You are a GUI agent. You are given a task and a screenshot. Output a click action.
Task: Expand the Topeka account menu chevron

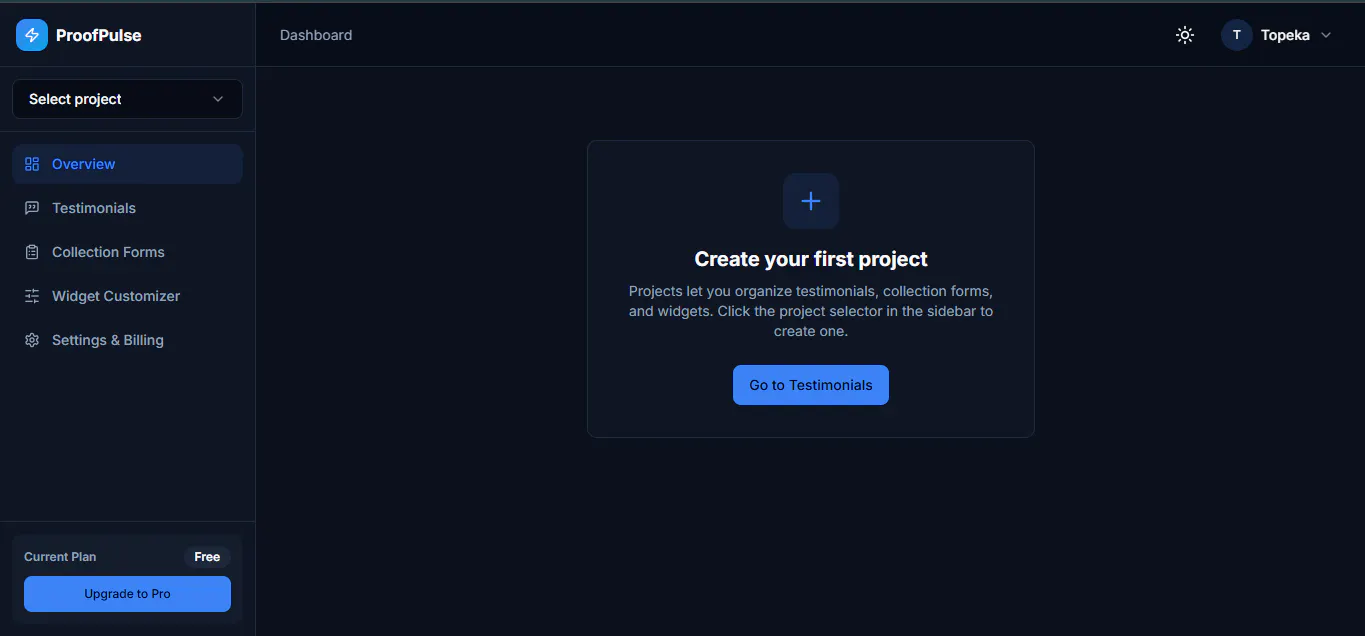(1326, 35)
